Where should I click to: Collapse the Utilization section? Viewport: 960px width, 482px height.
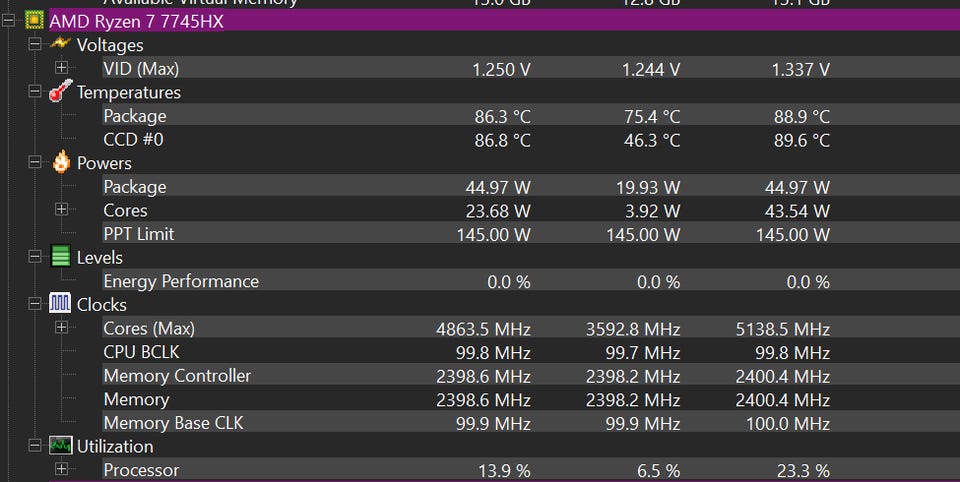click(x=35, y=446)
